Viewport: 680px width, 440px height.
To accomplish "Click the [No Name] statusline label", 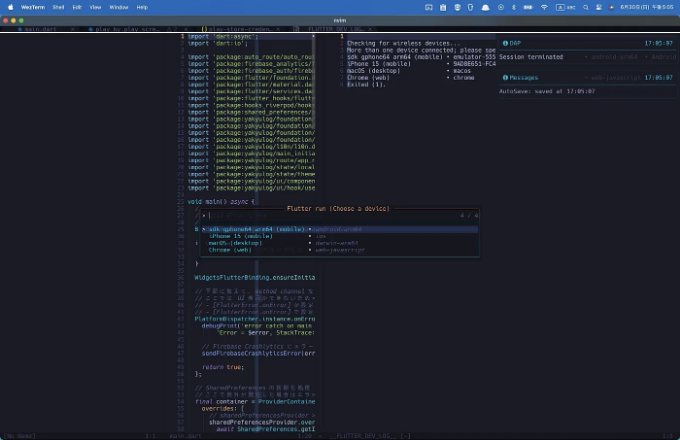I will [20, 436].
